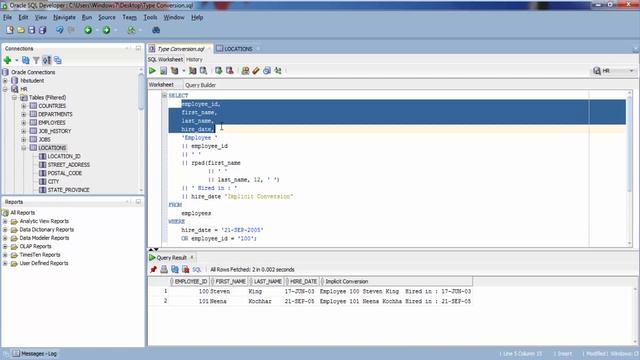The image size is (640, 360).
Task: Switch to the LOCATIONS tab
Action: (x=238, y=49)
